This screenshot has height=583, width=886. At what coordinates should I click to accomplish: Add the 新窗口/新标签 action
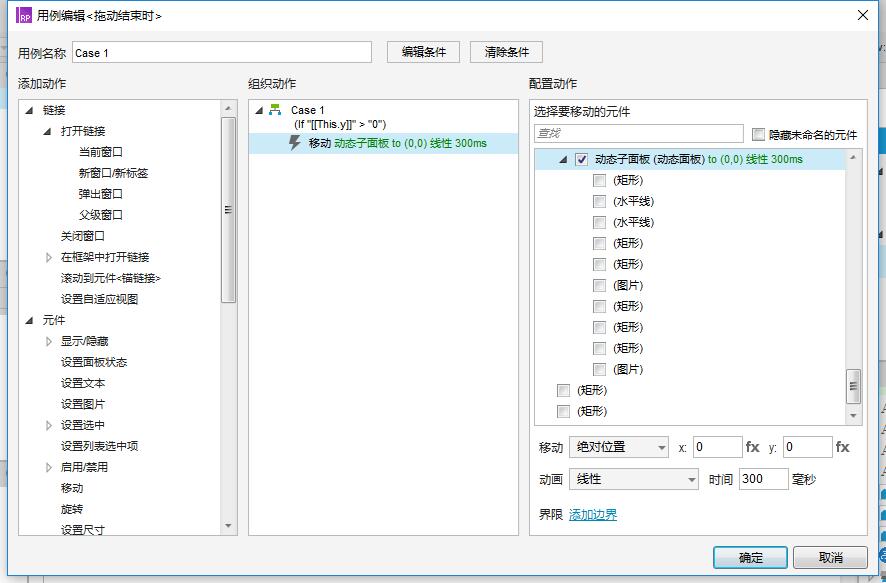[113, 173]
